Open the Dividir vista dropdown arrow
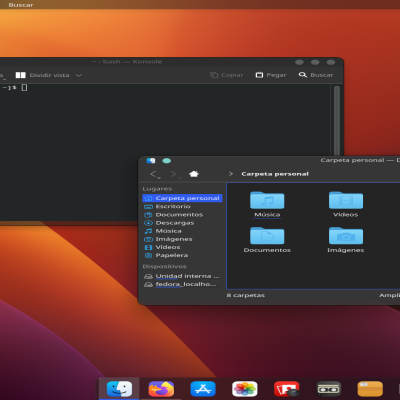 point(79,75)
